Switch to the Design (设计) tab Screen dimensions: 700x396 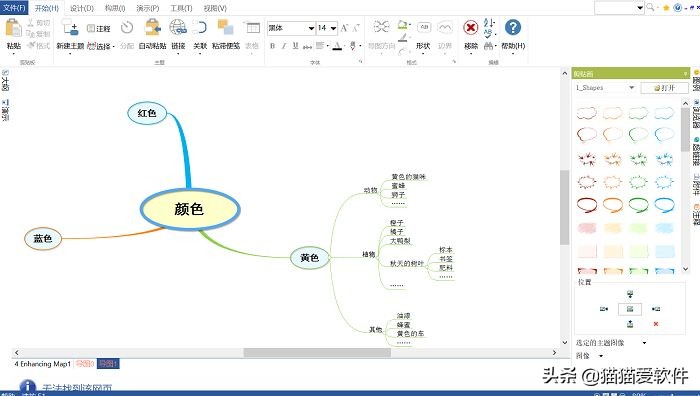82,8
